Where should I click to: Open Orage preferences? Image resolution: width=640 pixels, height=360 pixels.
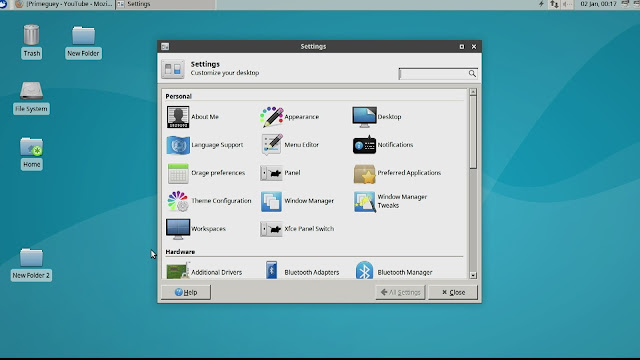206,173
